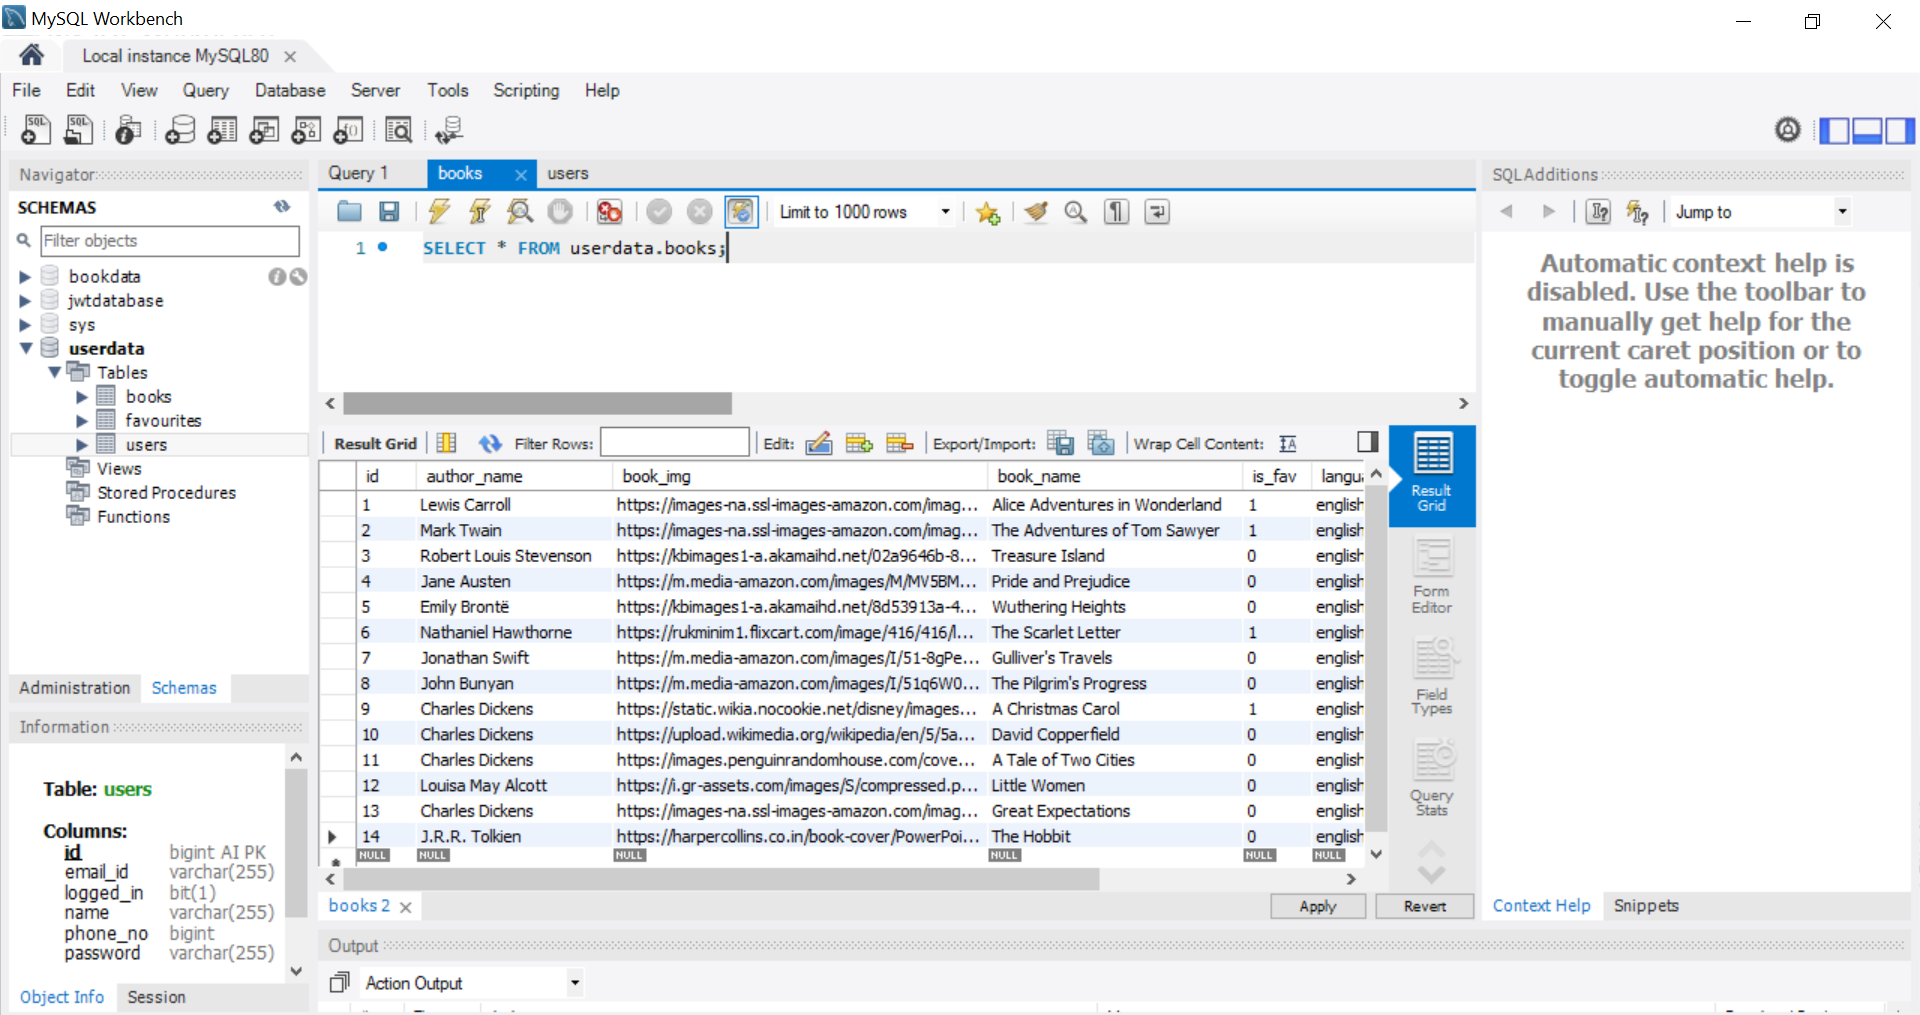Open the Create New Schema icon
1920x1015 pixels.
coord(180,130)
